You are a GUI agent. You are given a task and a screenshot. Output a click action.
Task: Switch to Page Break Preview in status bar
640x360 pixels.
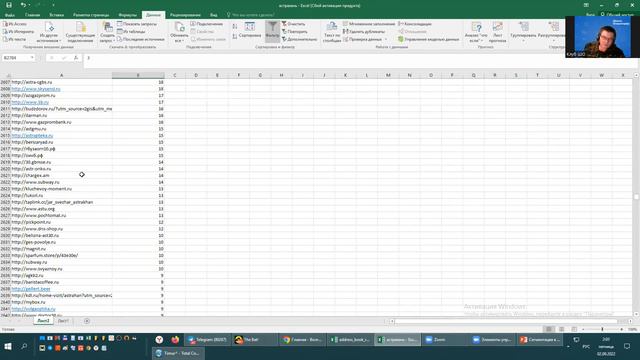pos(574,329)
